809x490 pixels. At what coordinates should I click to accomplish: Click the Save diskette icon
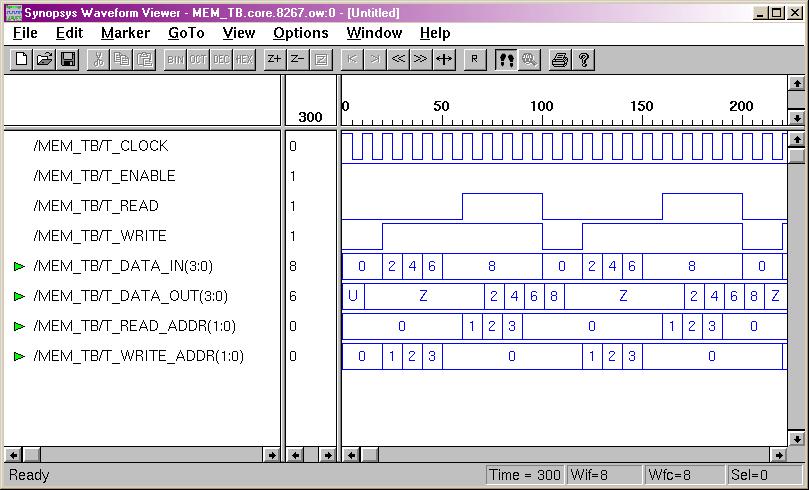pyautogui.click(x=67, y=59)
